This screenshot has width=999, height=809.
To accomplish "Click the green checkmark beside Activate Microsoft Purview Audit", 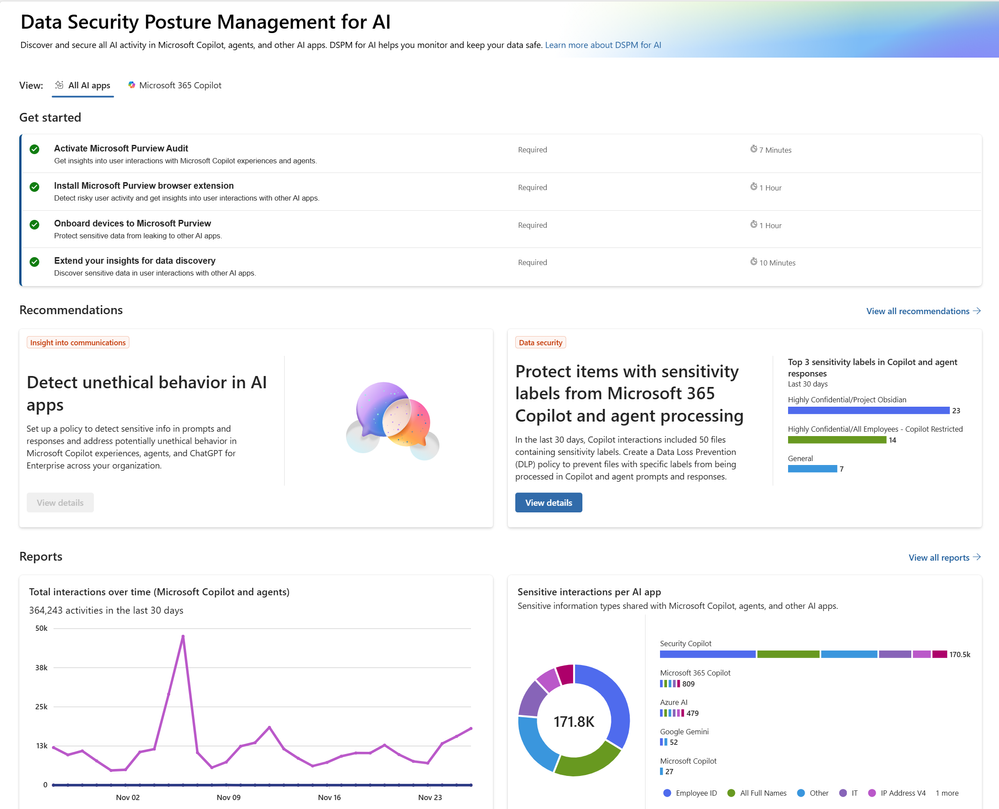I will (34, 149).
